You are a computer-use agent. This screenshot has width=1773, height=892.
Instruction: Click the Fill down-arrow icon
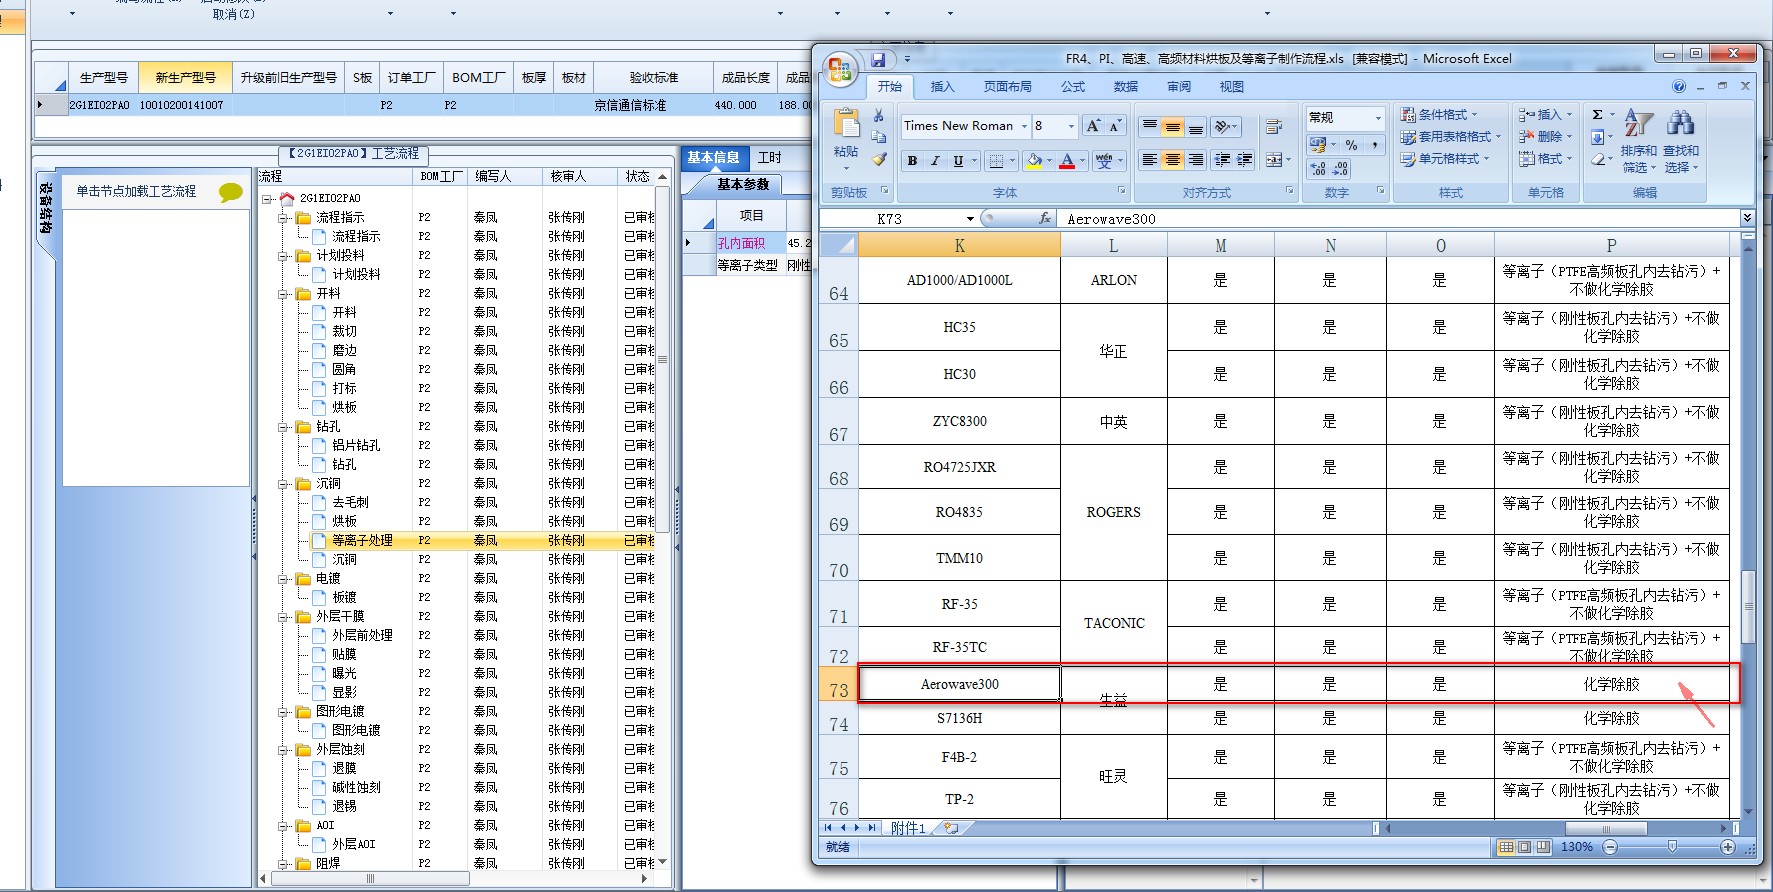(x=1598, y=137)
